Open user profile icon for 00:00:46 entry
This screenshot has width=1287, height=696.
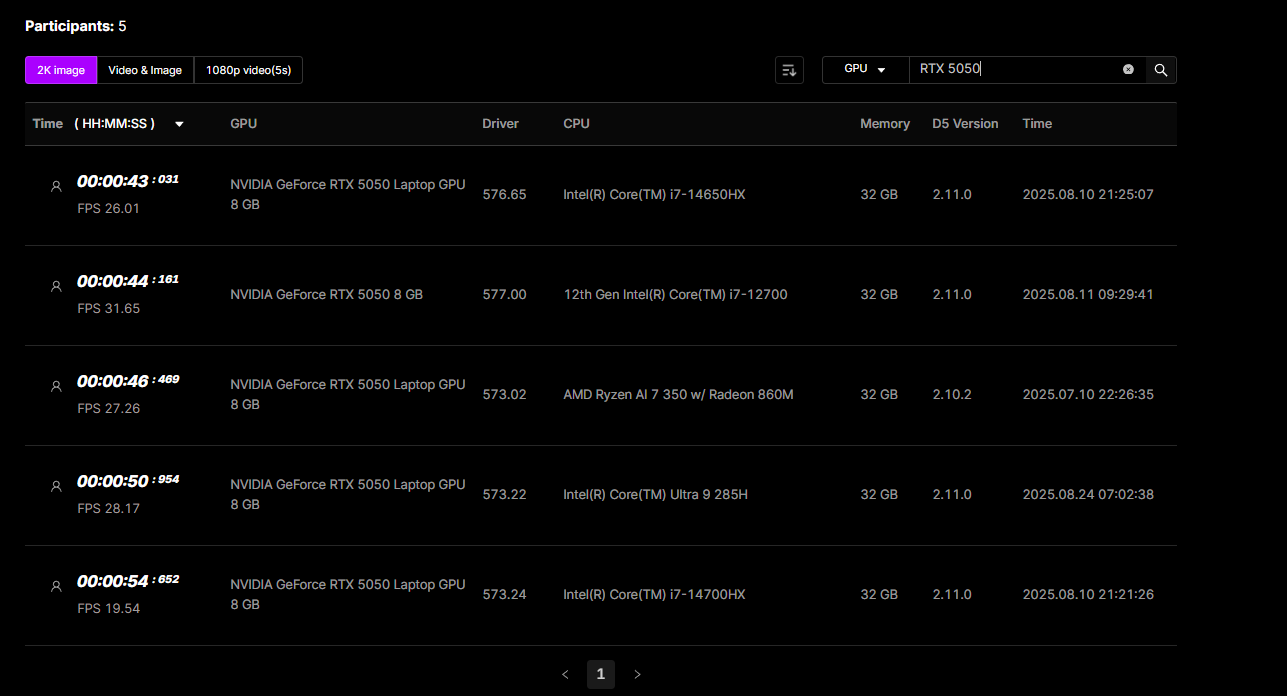click(x=56, y=386)
